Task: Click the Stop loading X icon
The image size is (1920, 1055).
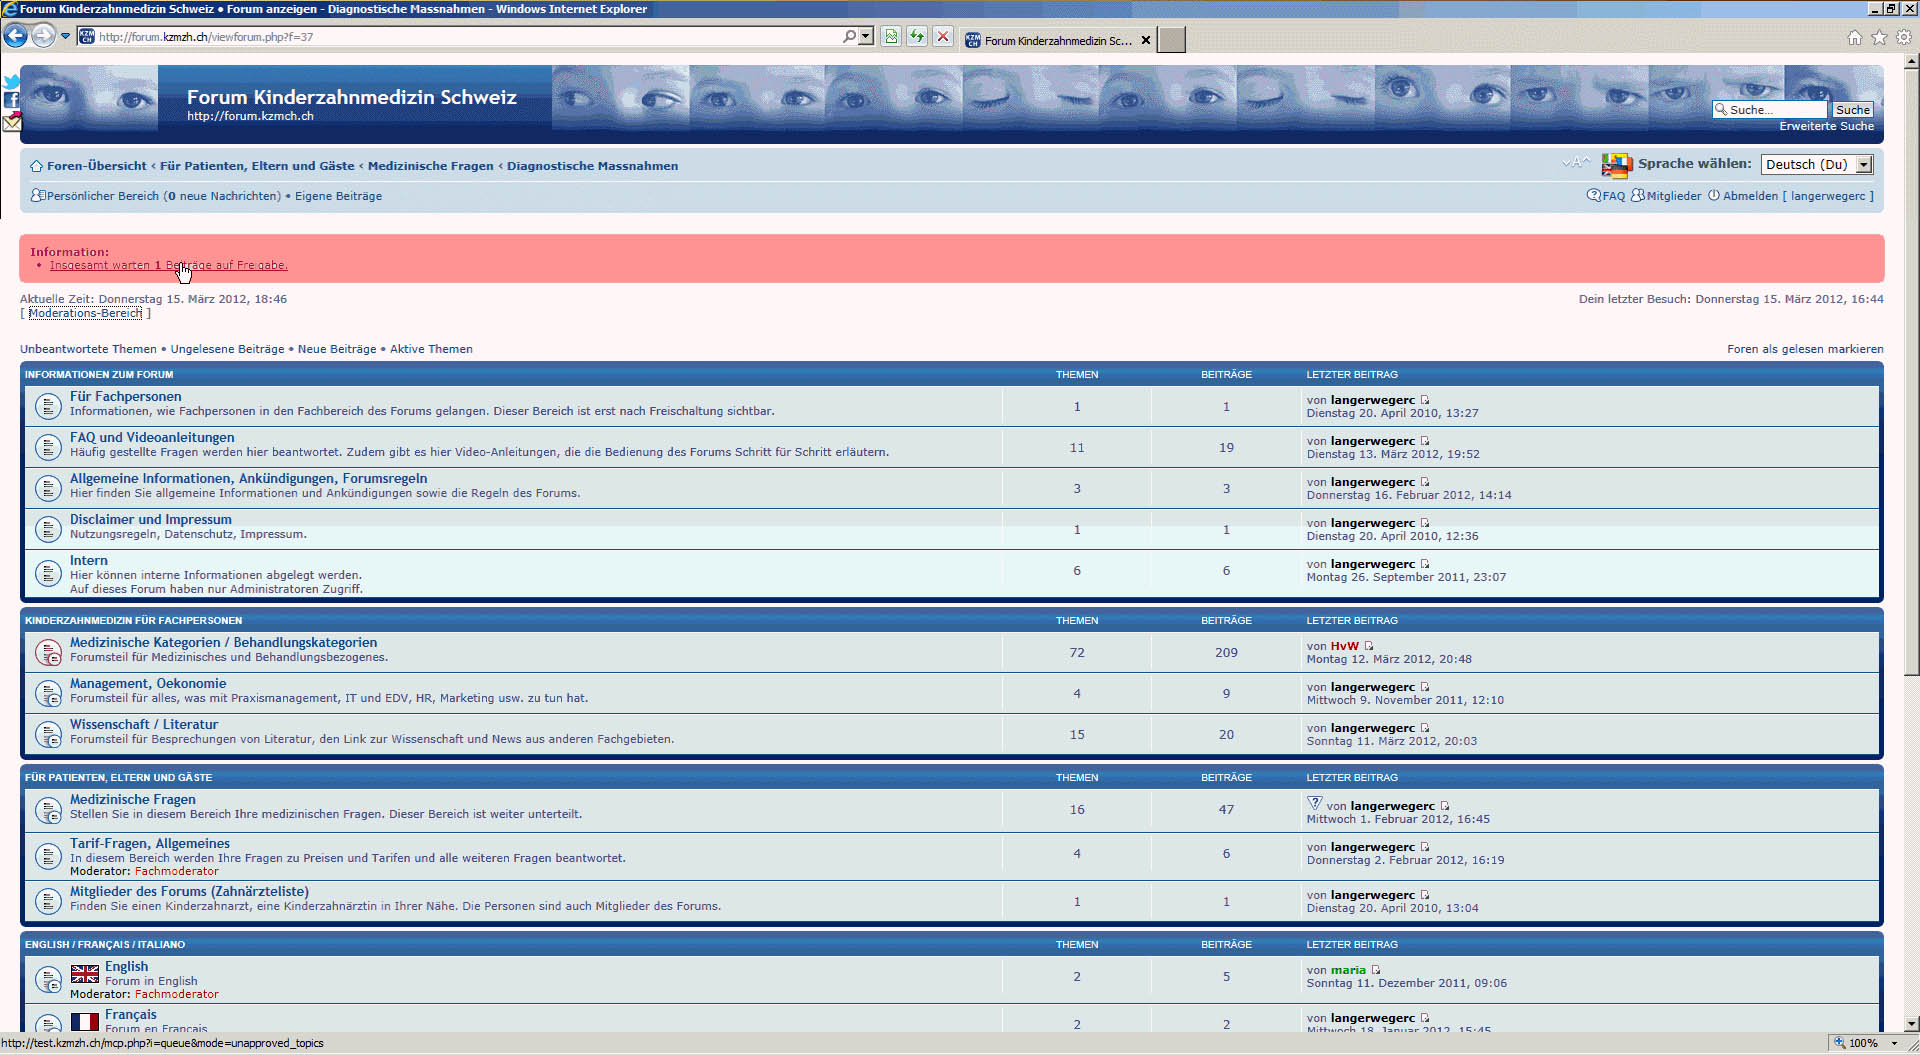Action: [942, 36]
